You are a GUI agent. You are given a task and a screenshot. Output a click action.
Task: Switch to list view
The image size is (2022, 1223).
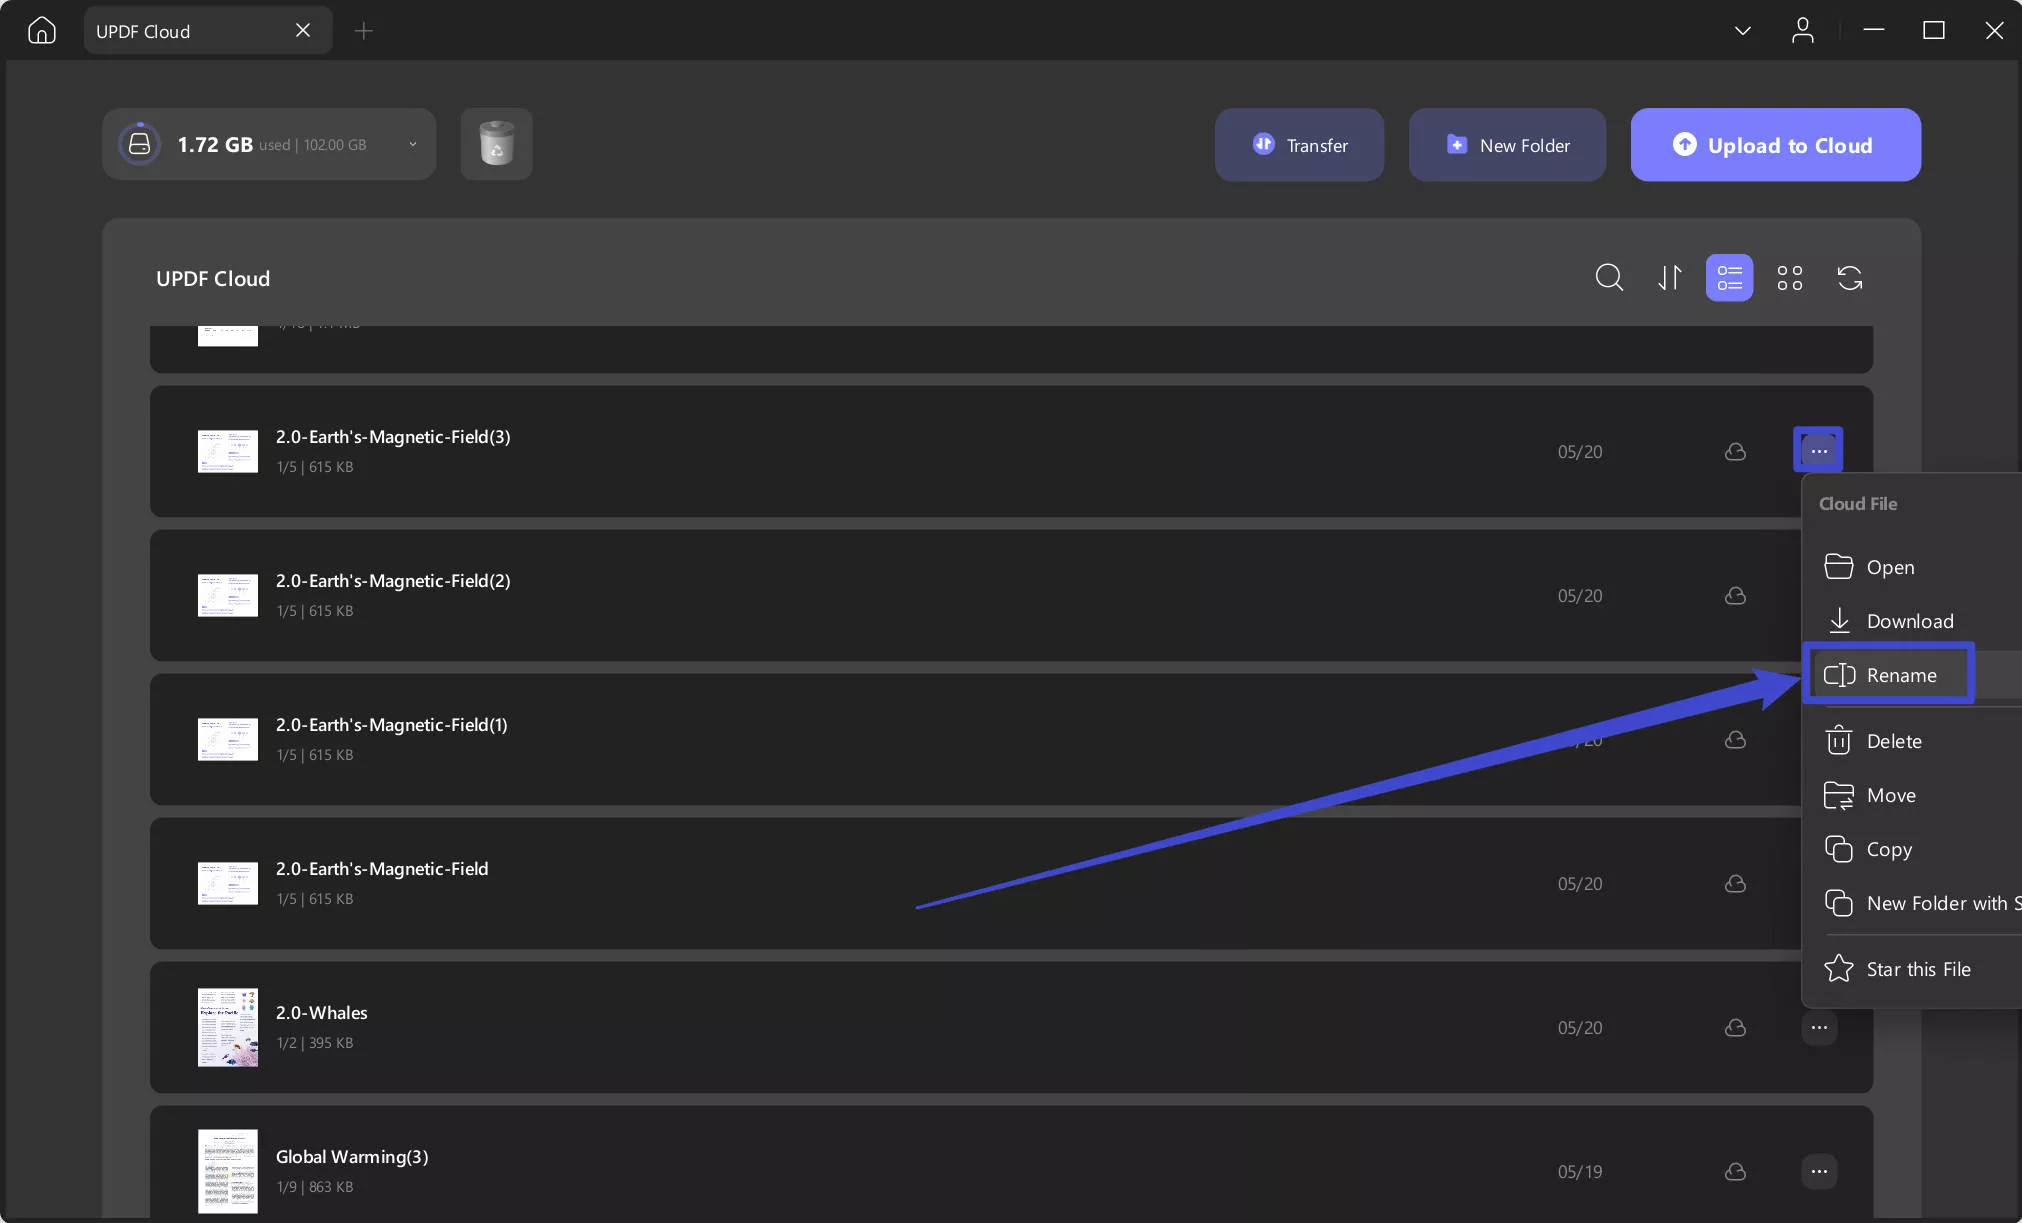click(1729, 278)
